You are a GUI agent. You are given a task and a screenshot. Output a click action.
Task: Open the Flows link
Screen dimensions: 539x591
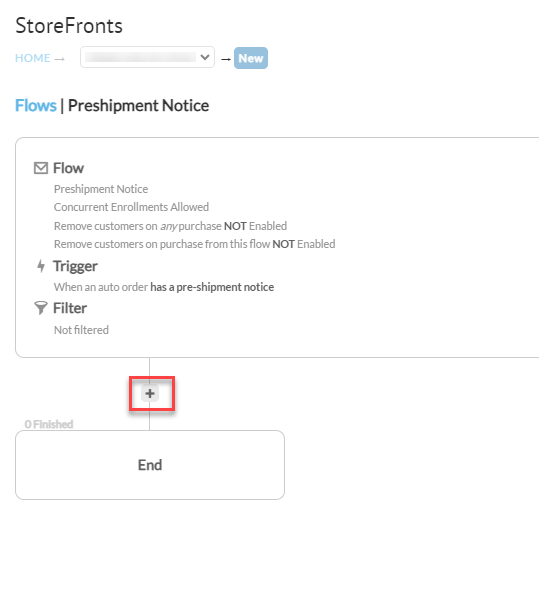[36, 106]
